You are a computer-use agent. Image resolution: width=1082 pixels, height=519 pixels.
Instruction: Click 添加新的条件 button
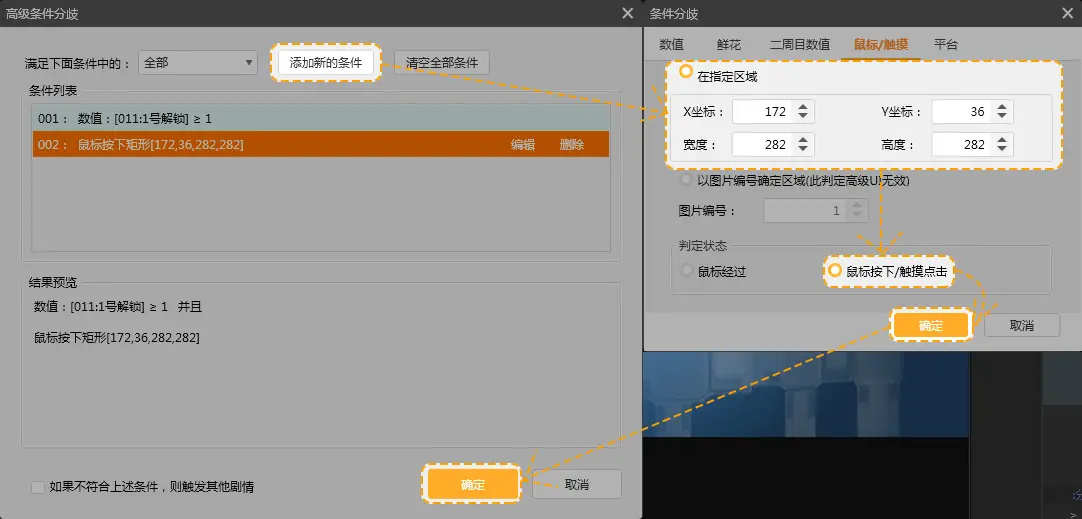point(325,62)
